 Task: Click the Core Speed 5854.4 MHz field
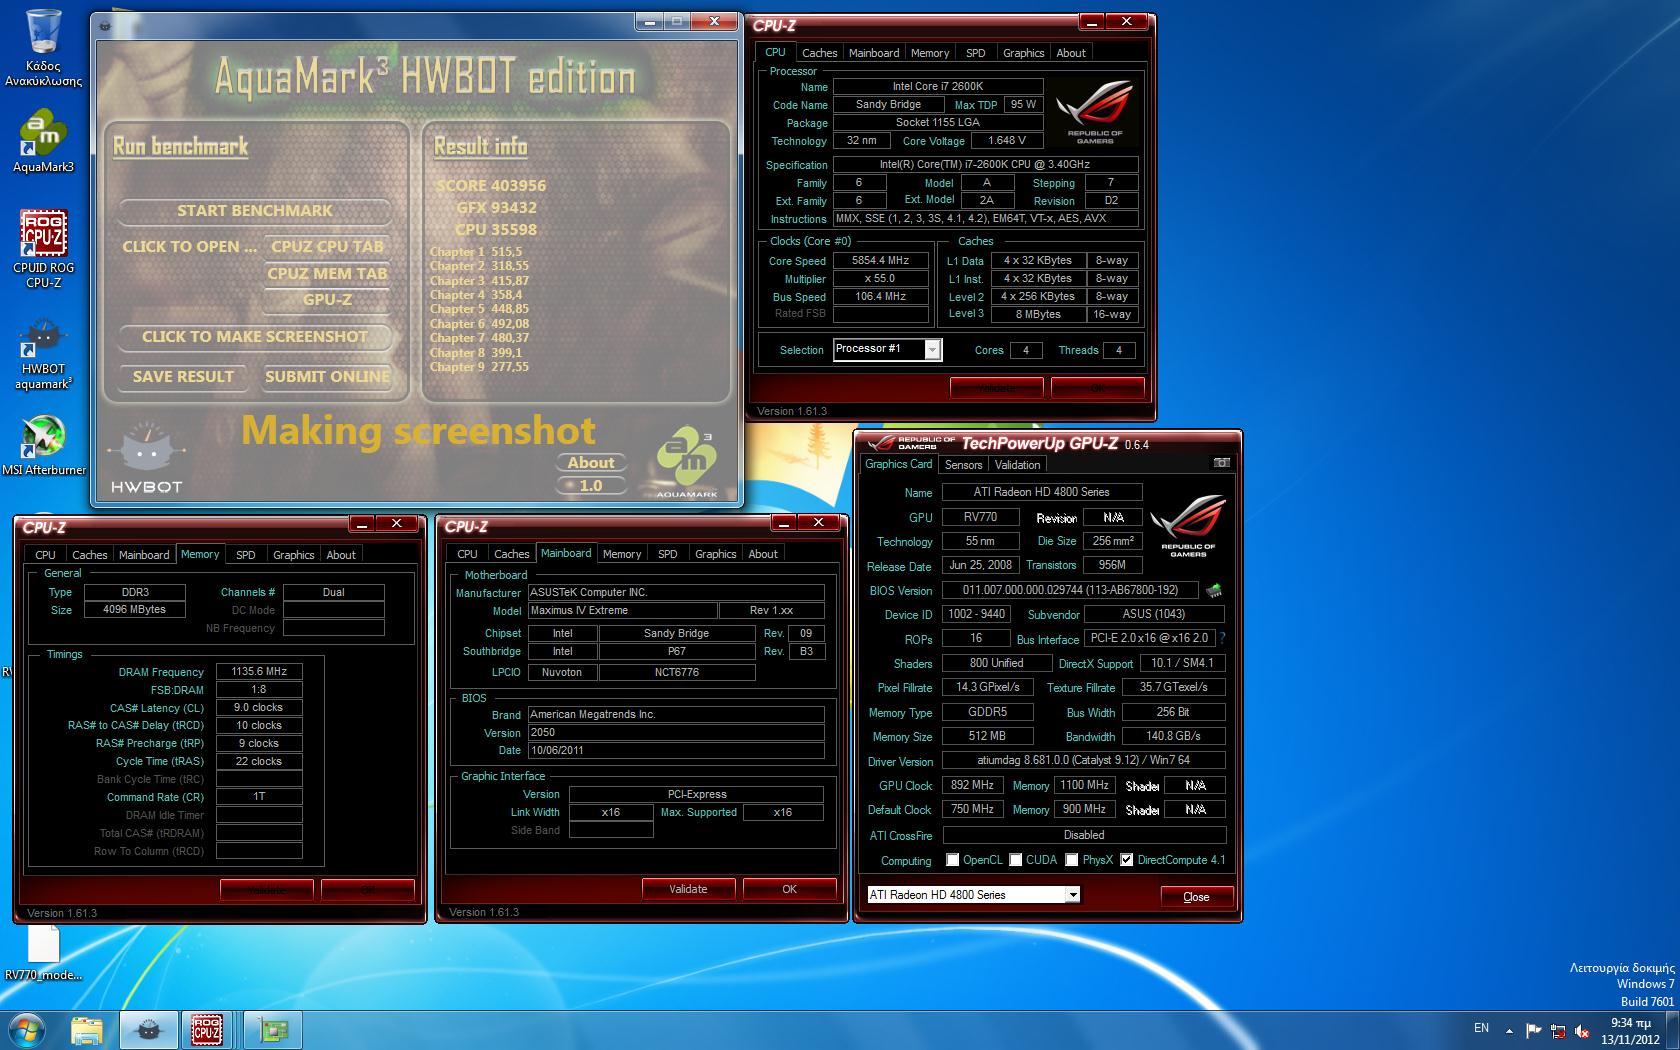[879, 261]
